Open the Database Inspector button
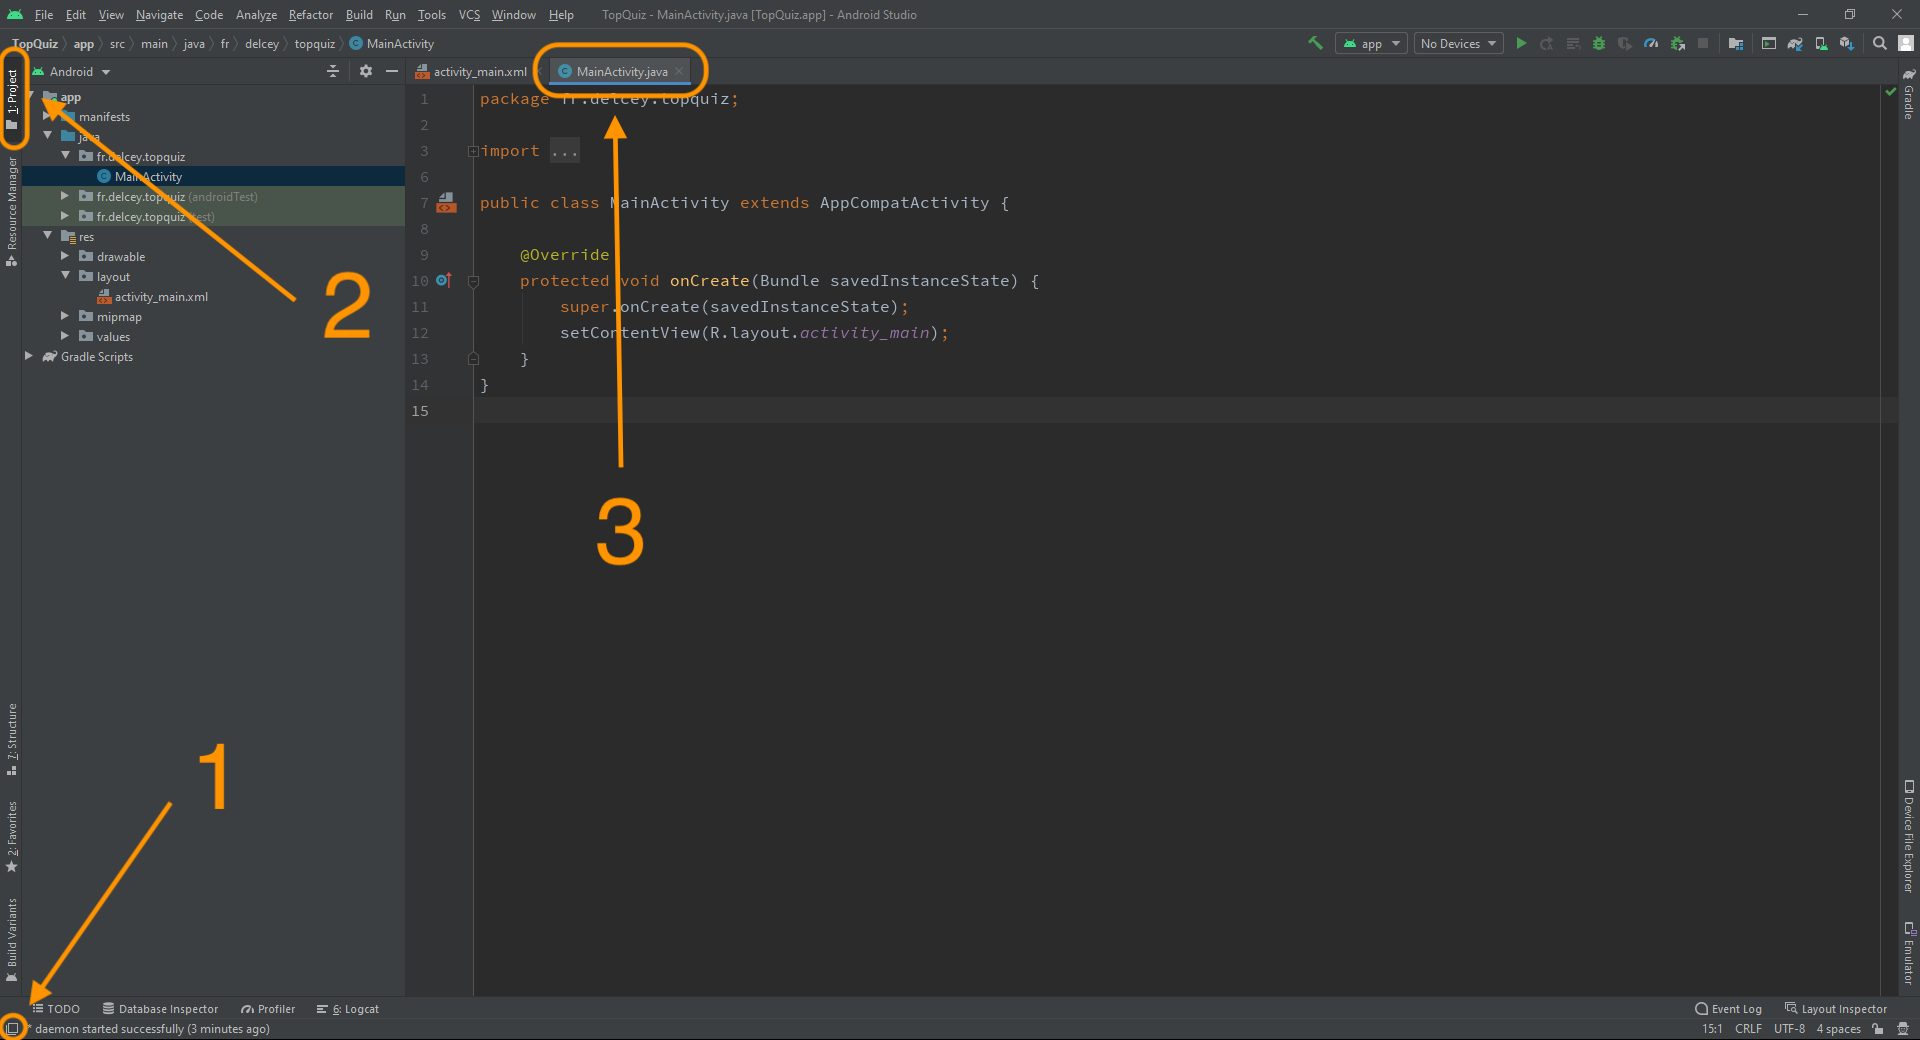Image resolution: width=1920 pixels, height=1040 pixels. (x=160, y=1009)
